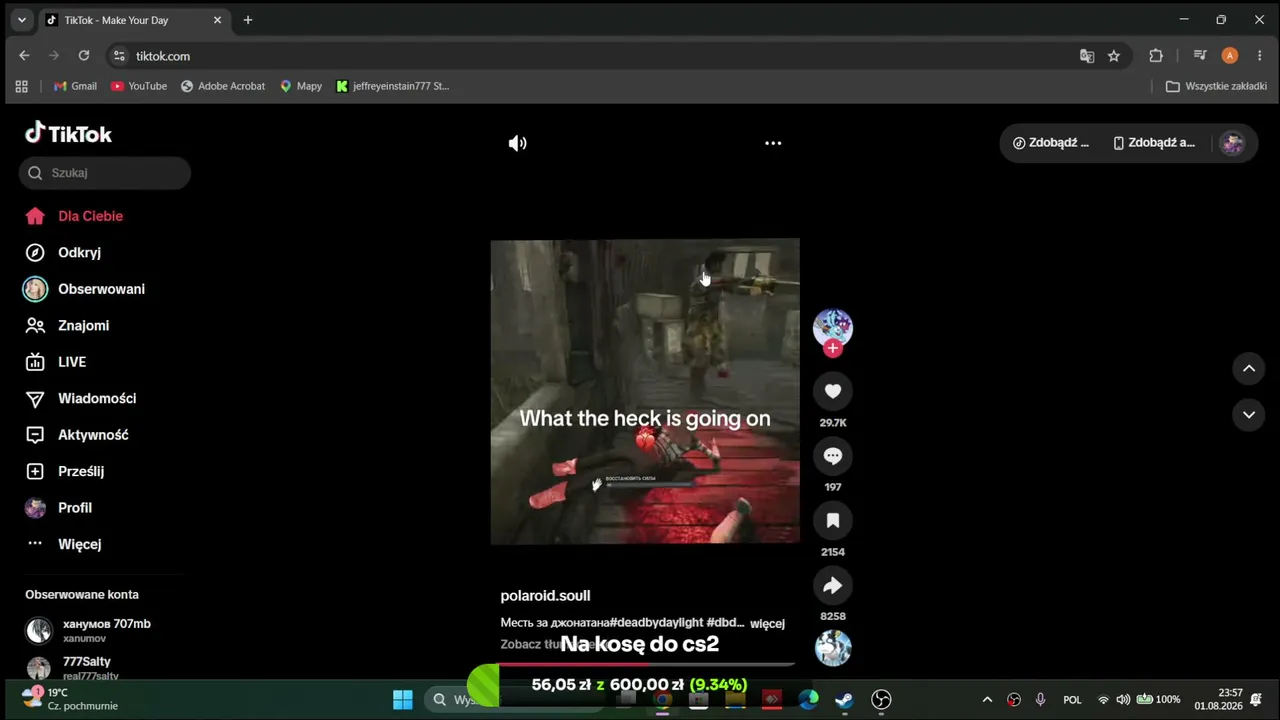Open the creator's avatar beside the video

tap(833, 327)
